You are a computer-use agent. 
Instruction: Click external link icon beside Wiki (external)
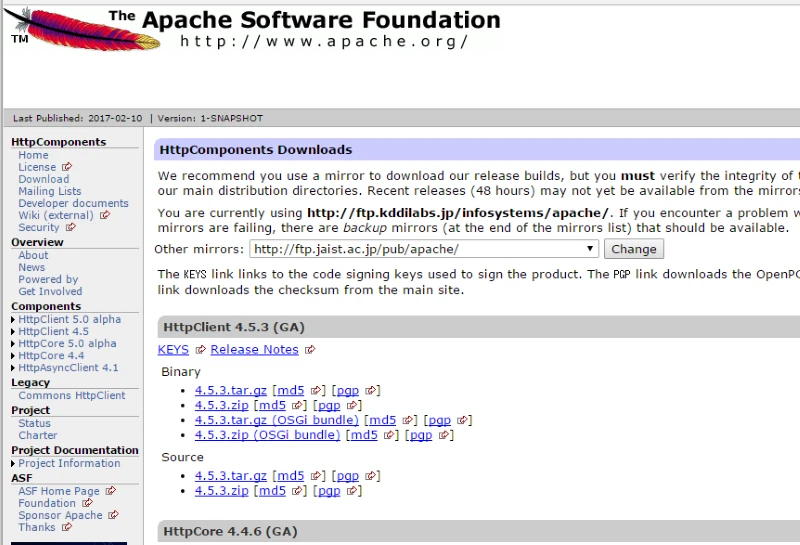click(x=105, y=215)
